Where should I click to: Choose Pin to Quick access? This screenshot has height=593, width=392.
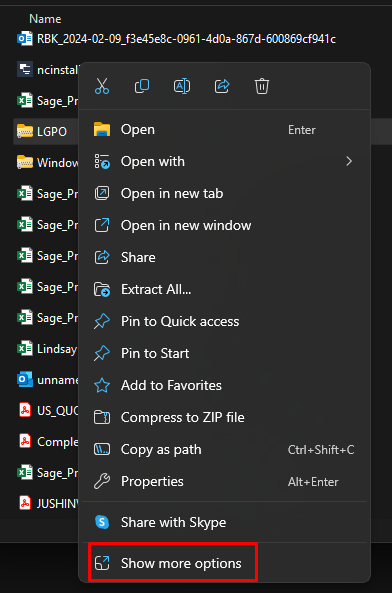225,321
